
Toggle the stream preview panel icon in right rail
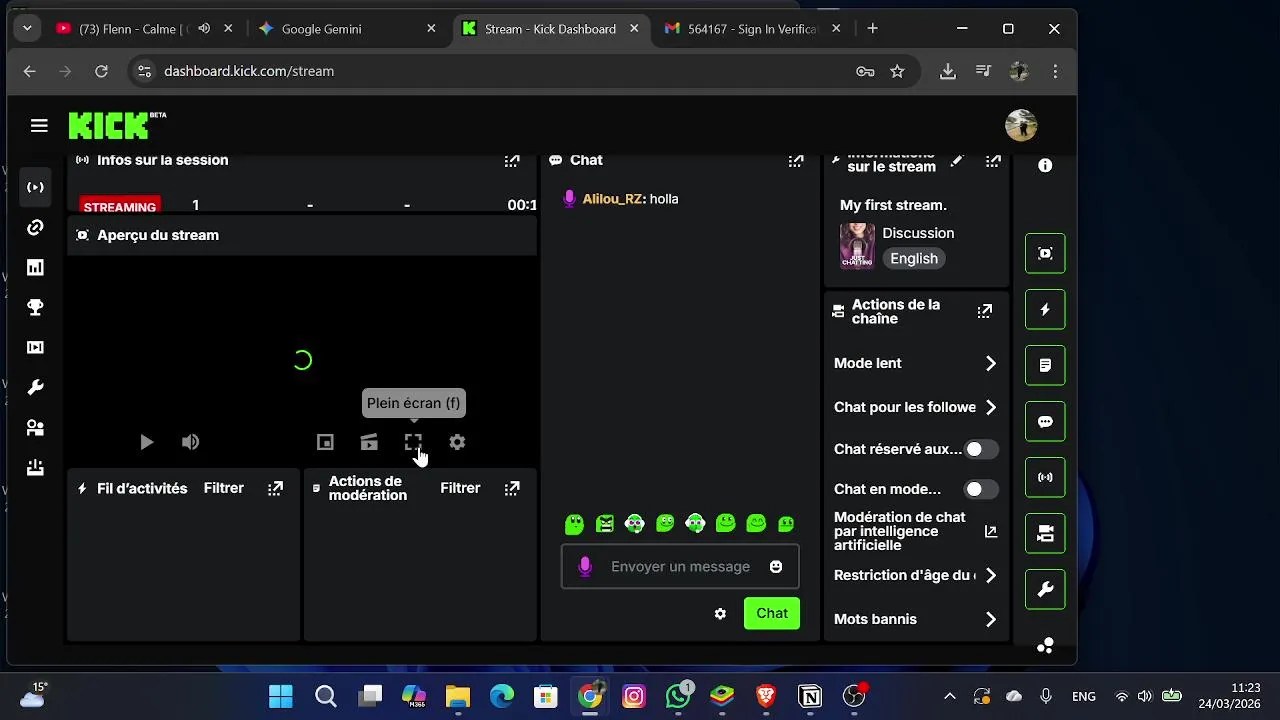click(1045, 254)
